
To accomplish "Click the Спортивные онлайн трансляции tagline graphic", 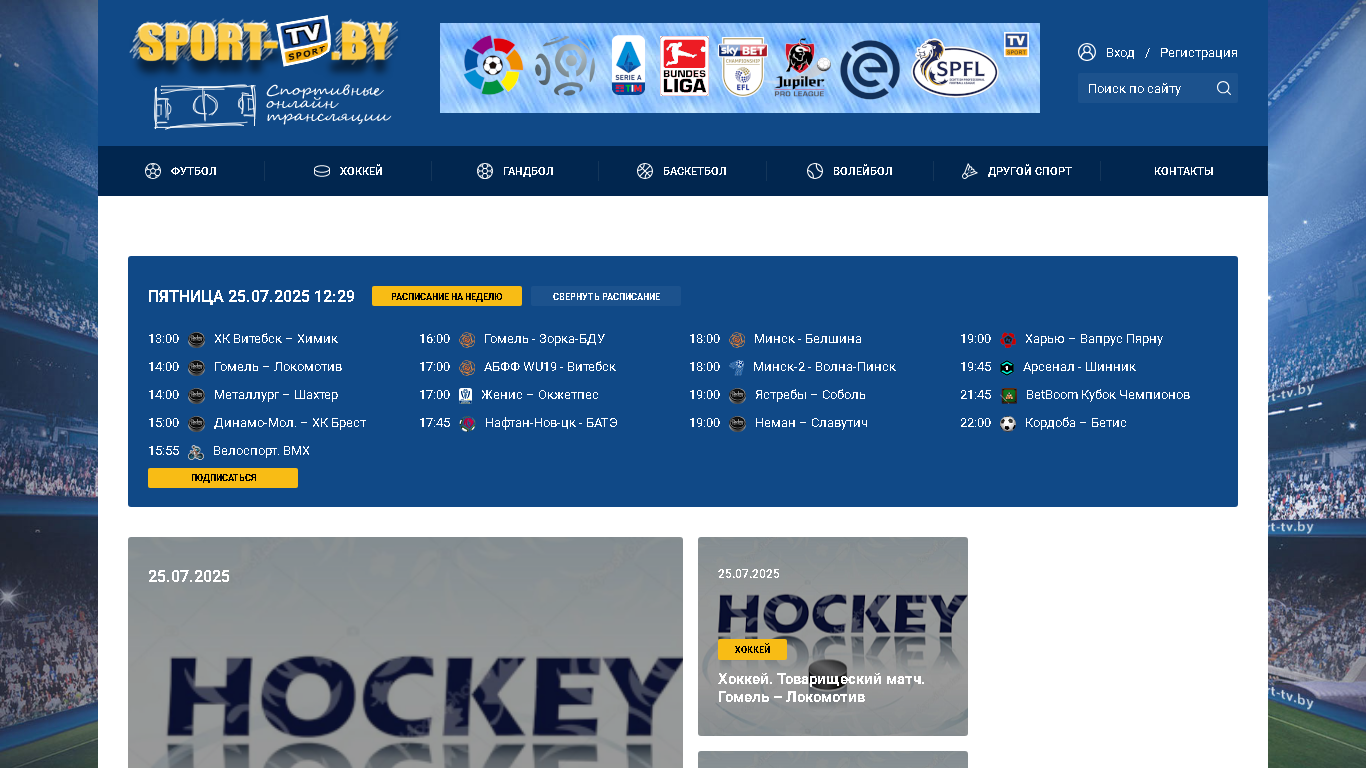I will [x=272, y=106].
